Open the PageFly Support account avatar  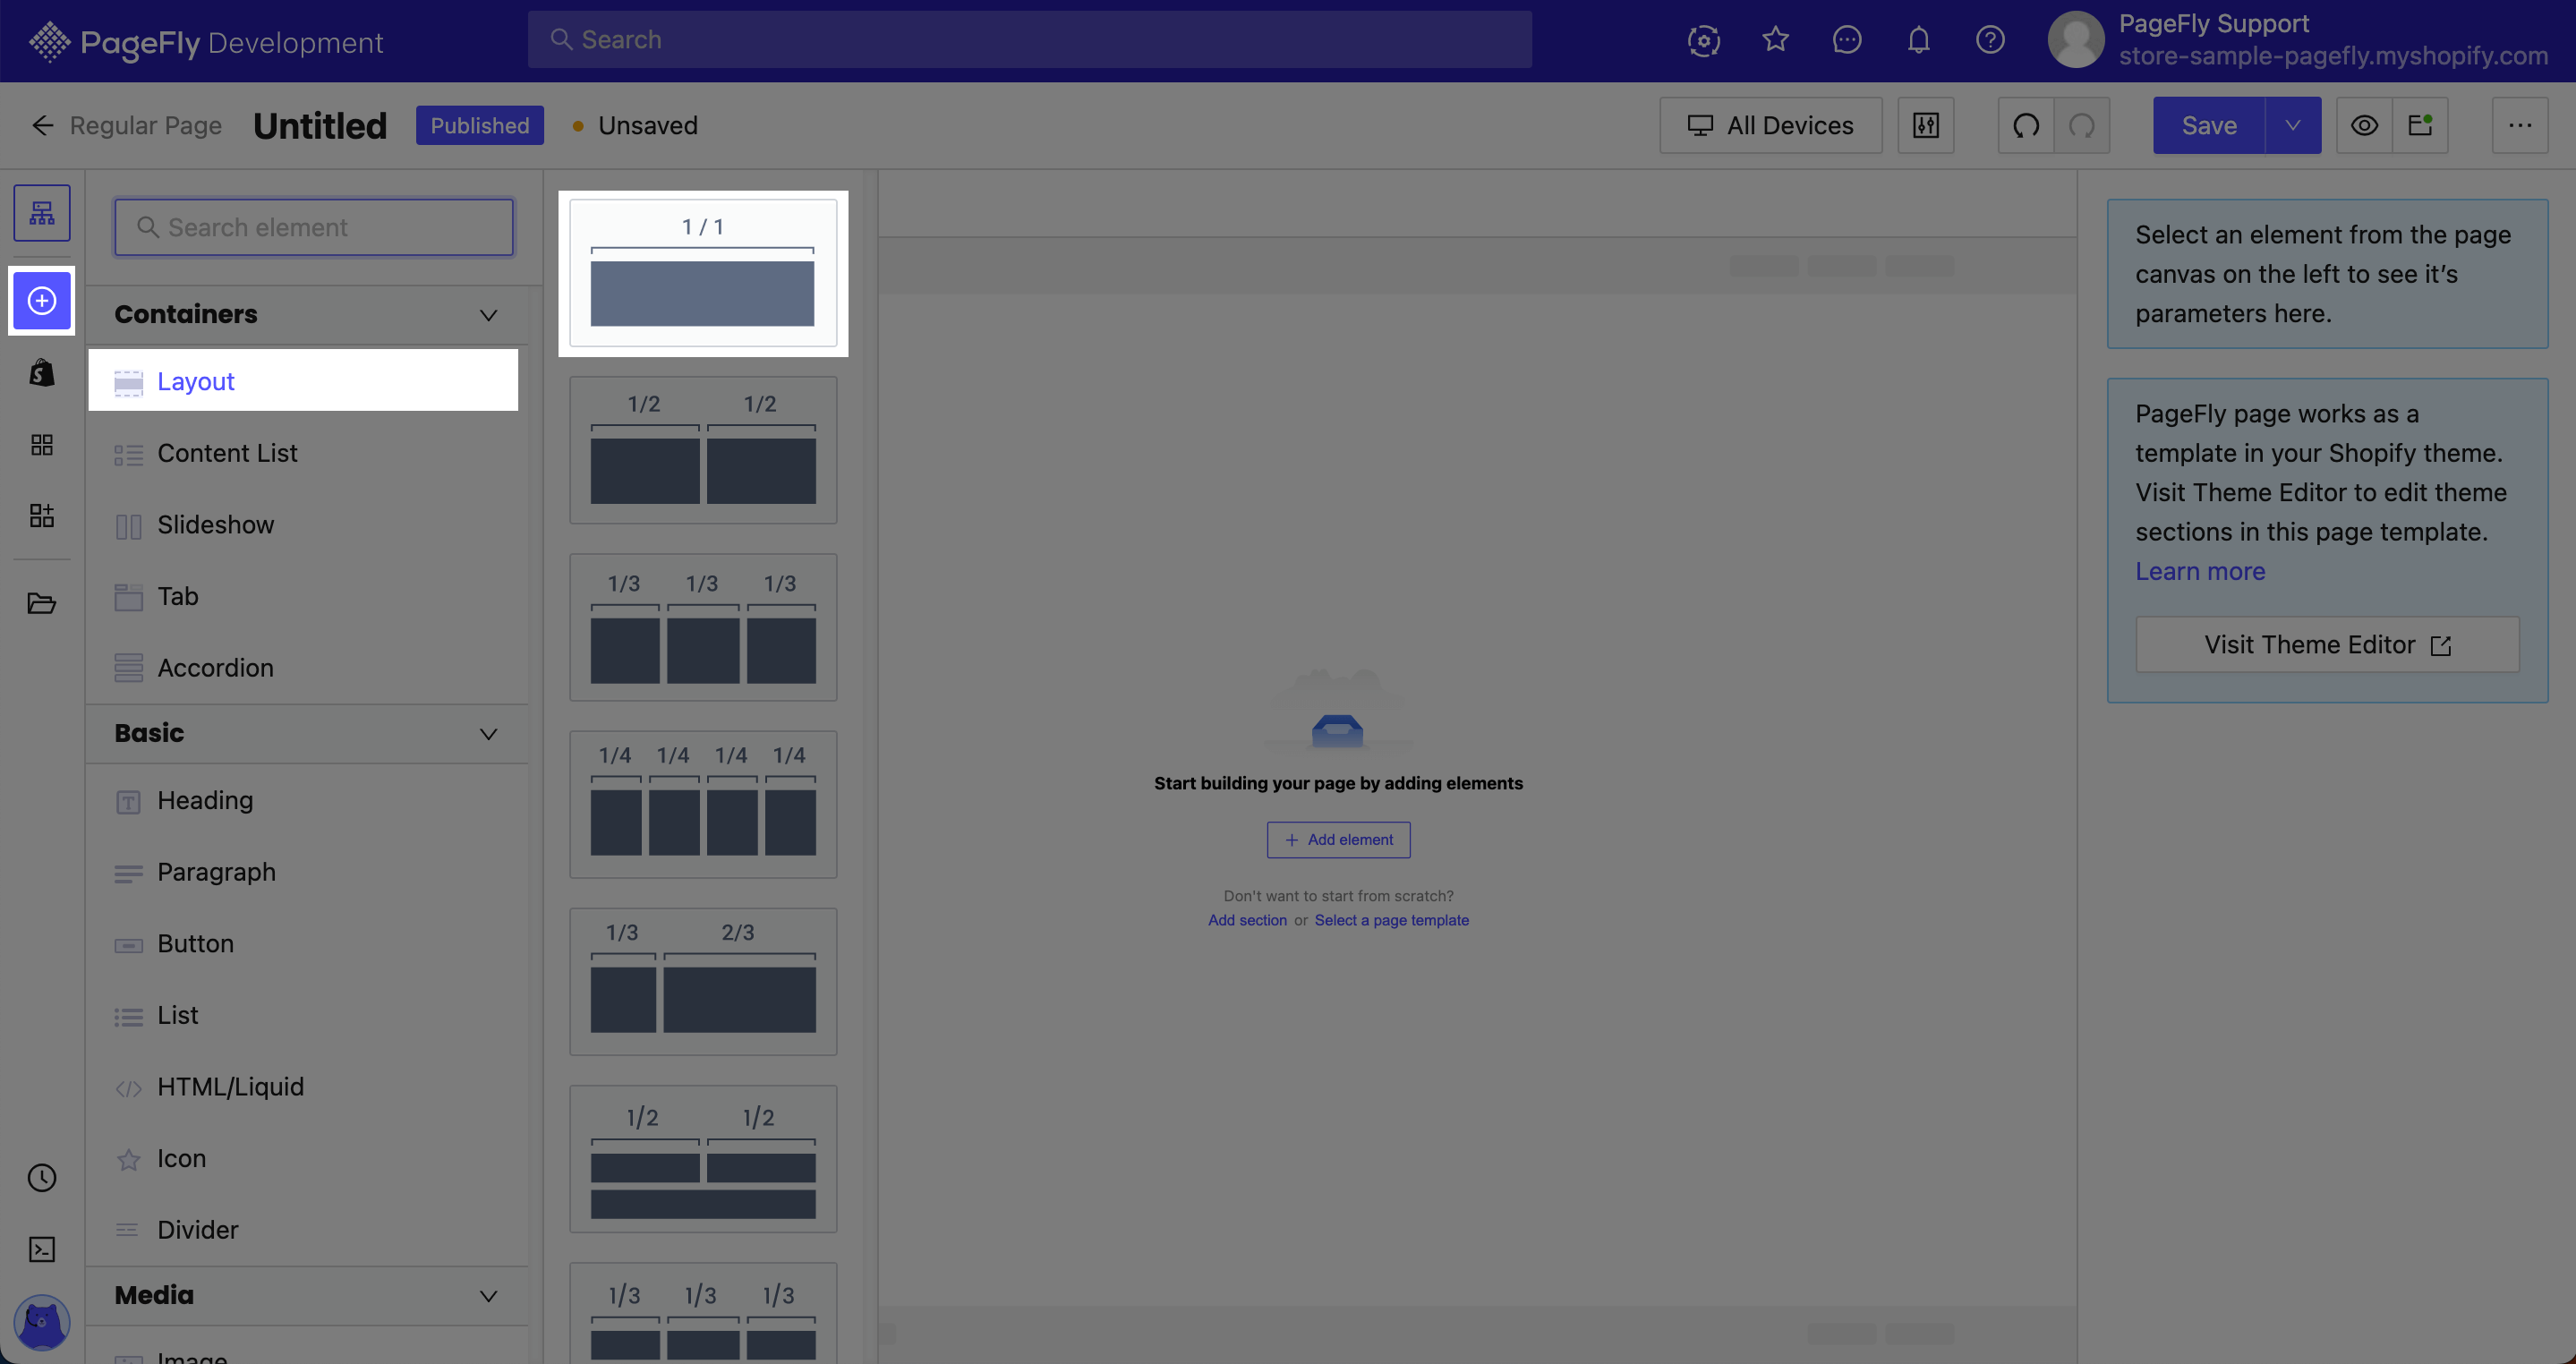pos(2075,40)
